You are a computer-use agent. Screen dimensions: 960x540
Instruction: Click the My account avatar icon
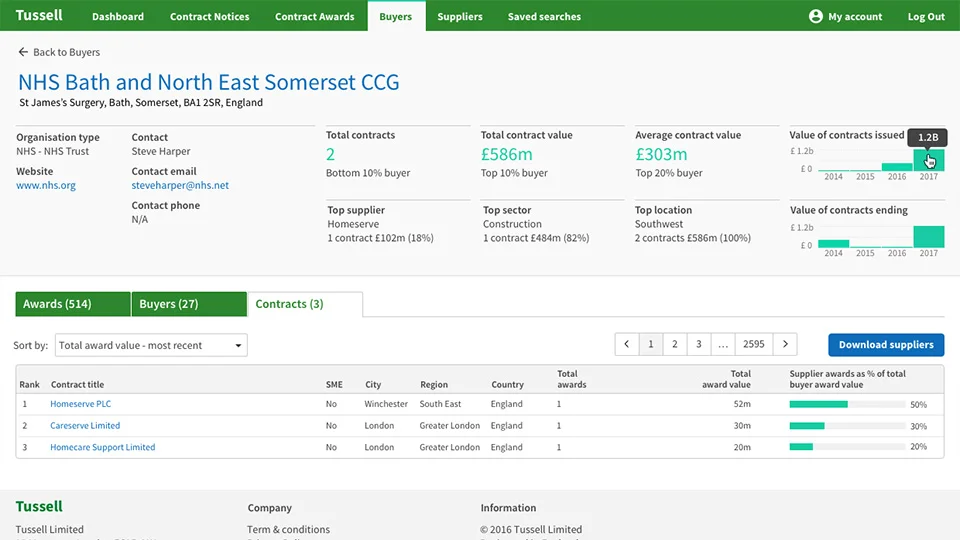(816, 17)
